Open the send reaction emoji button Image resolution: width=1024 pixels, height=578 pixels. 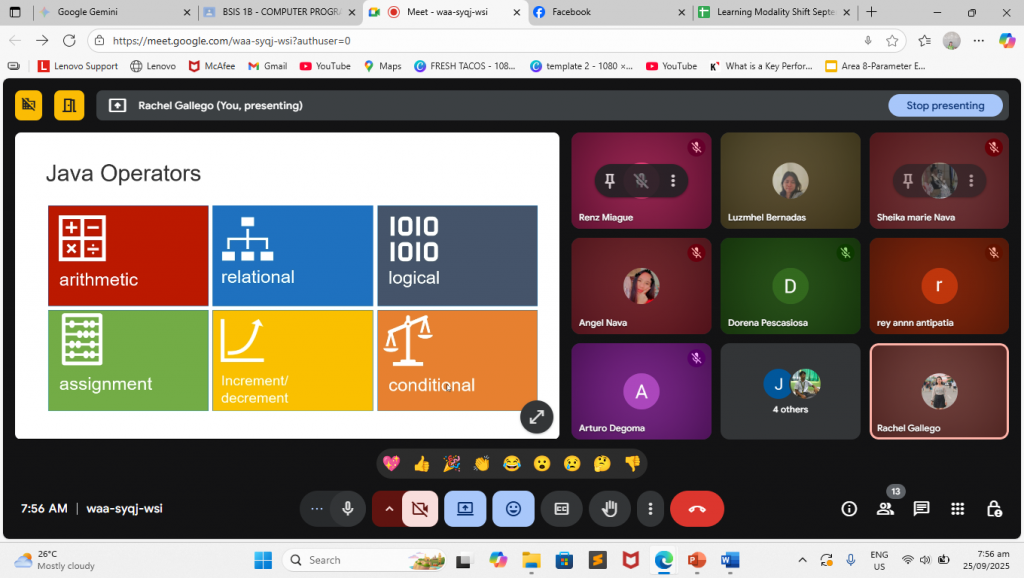pos(513,508)
